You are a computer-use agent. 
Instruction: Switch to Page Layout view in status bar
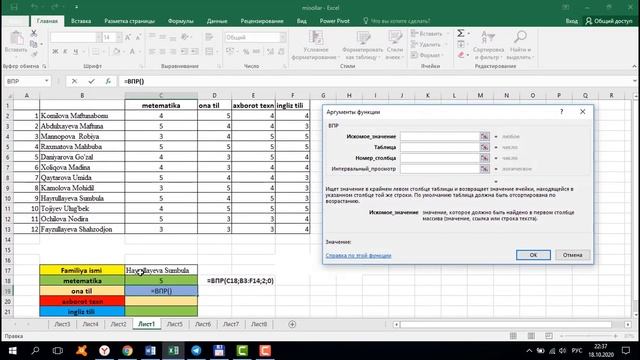click(x=531, y=336)
